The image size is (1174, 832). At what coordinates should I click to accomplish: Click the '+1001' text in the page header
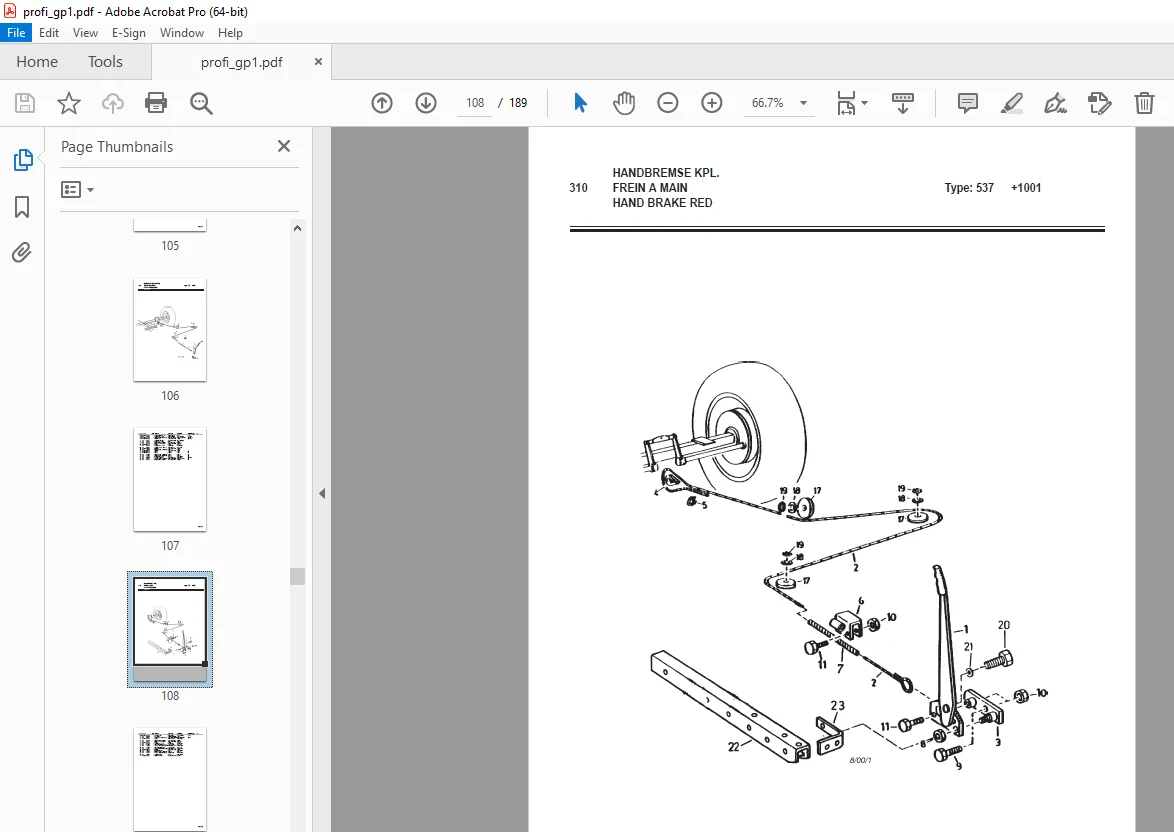pos(1026,188)
